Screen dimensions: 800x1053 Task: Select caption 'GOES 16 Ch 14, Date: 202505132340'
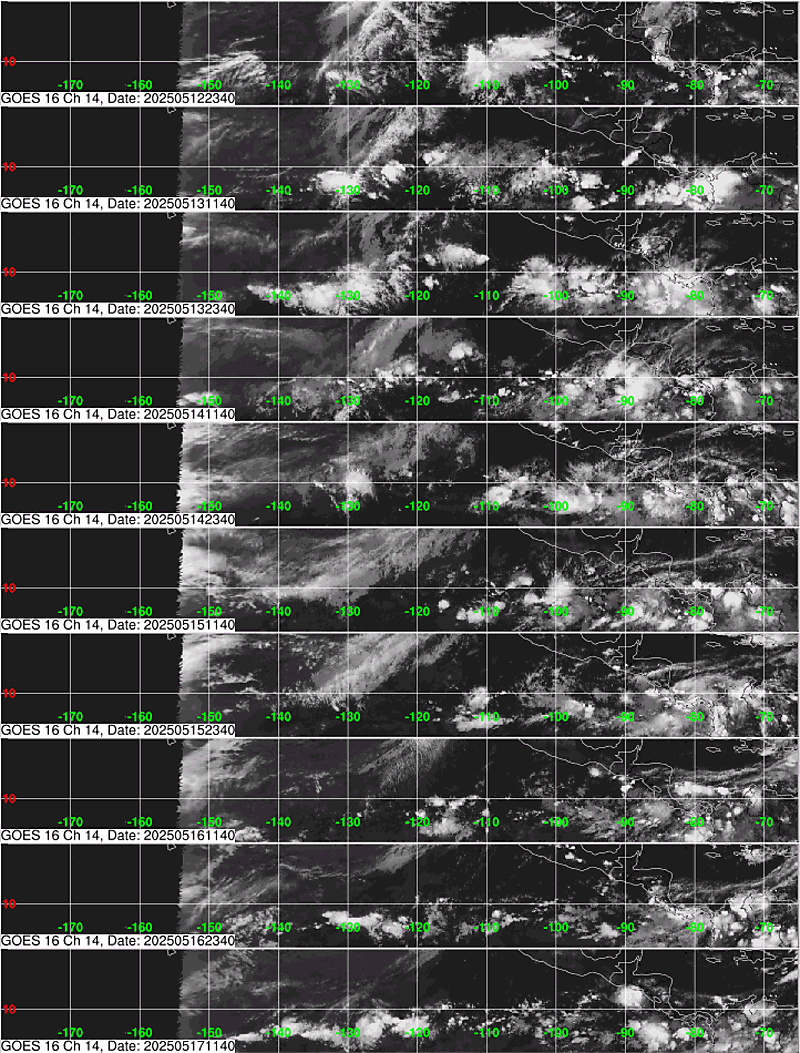point(118,309)
